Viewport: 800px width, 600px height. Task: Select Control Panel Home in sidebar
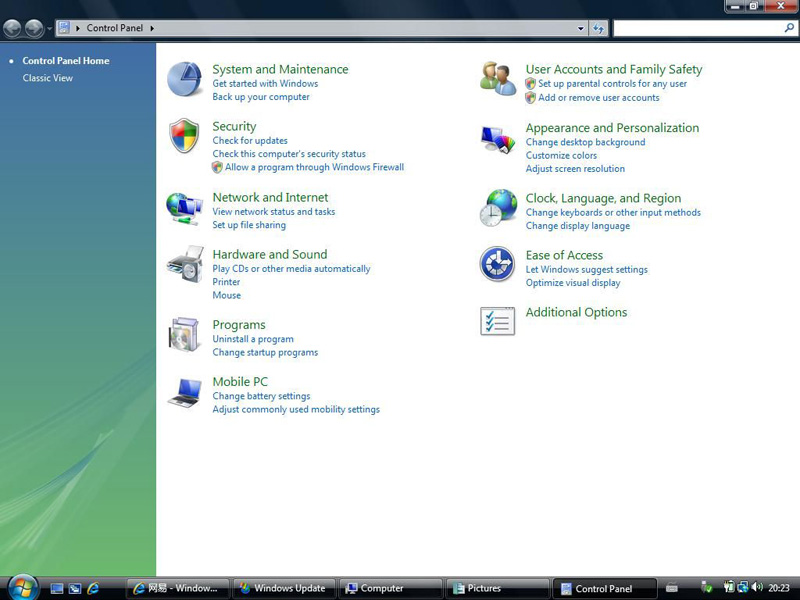[66, 61]
